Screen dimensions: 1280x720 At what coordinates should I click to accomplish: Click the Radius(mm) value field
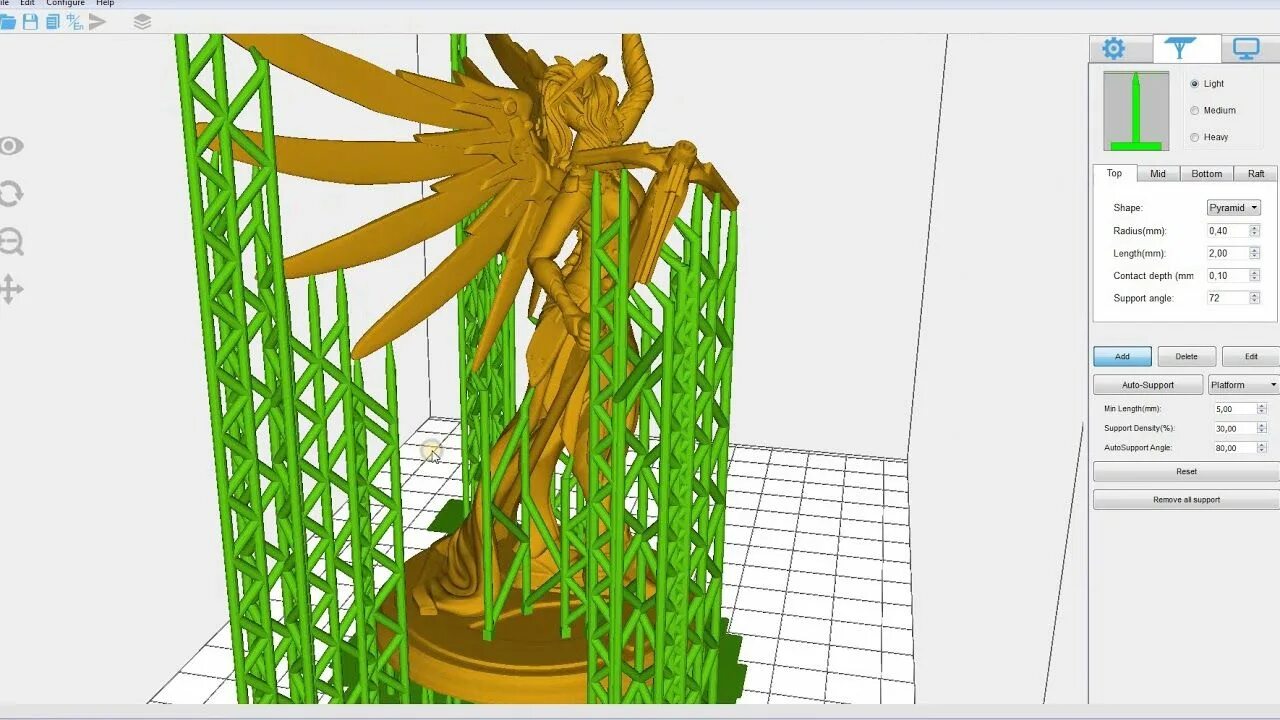point(1227,231)
